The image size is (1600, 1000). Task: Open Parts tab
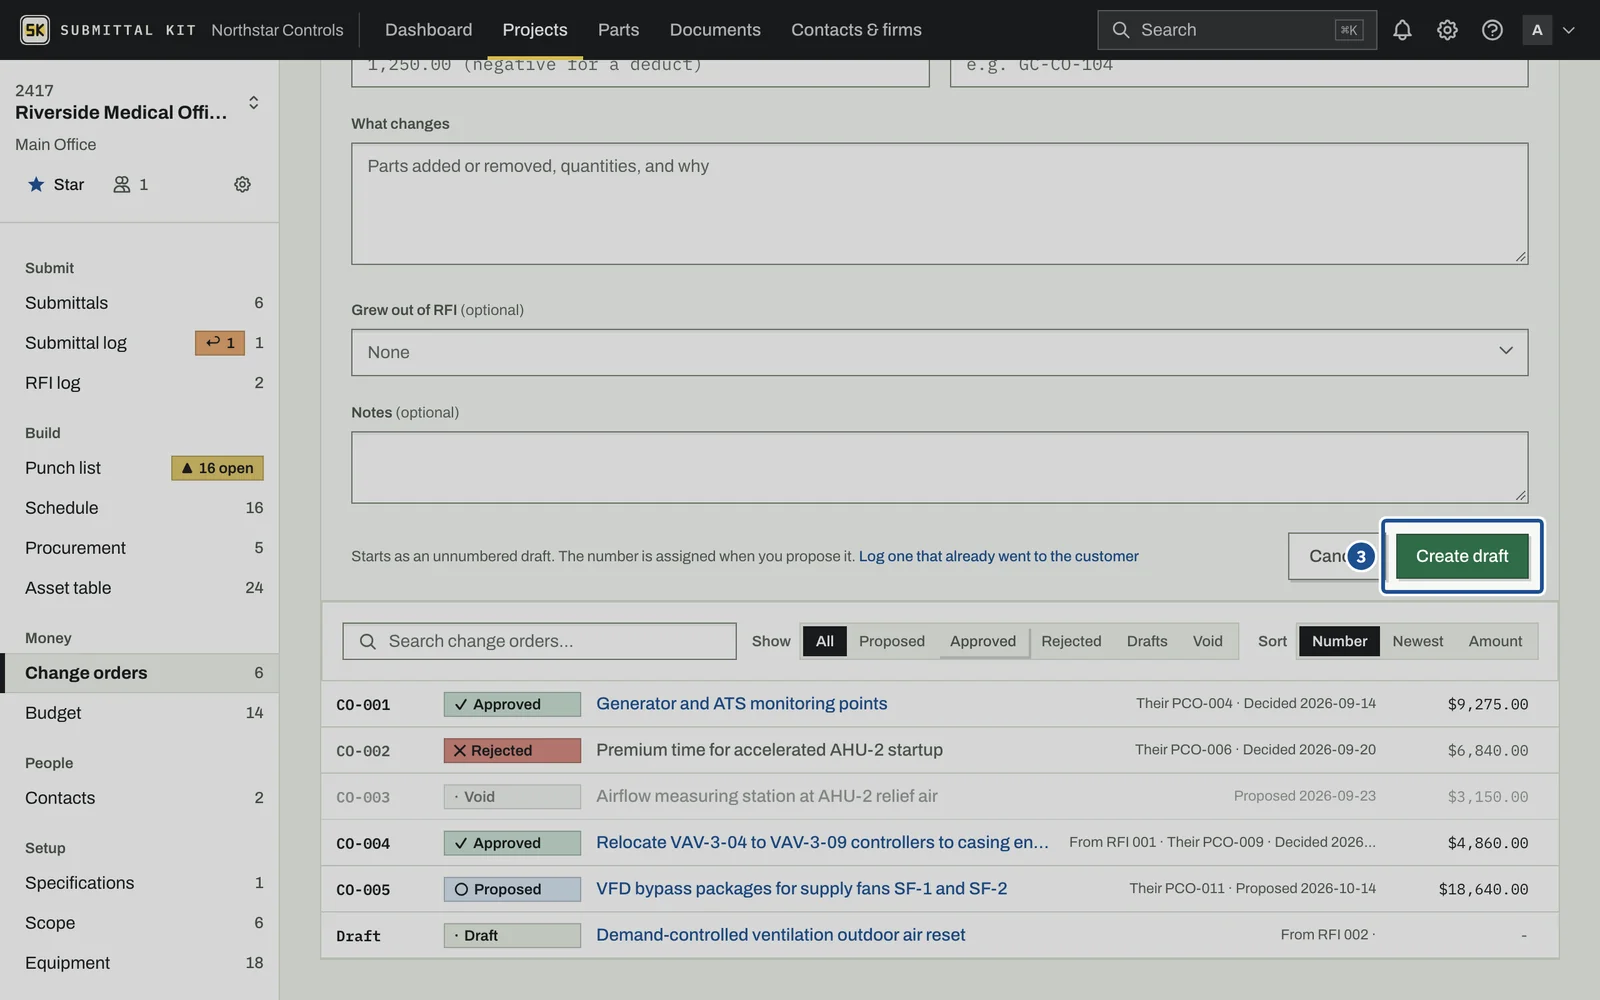click(618, 30)
